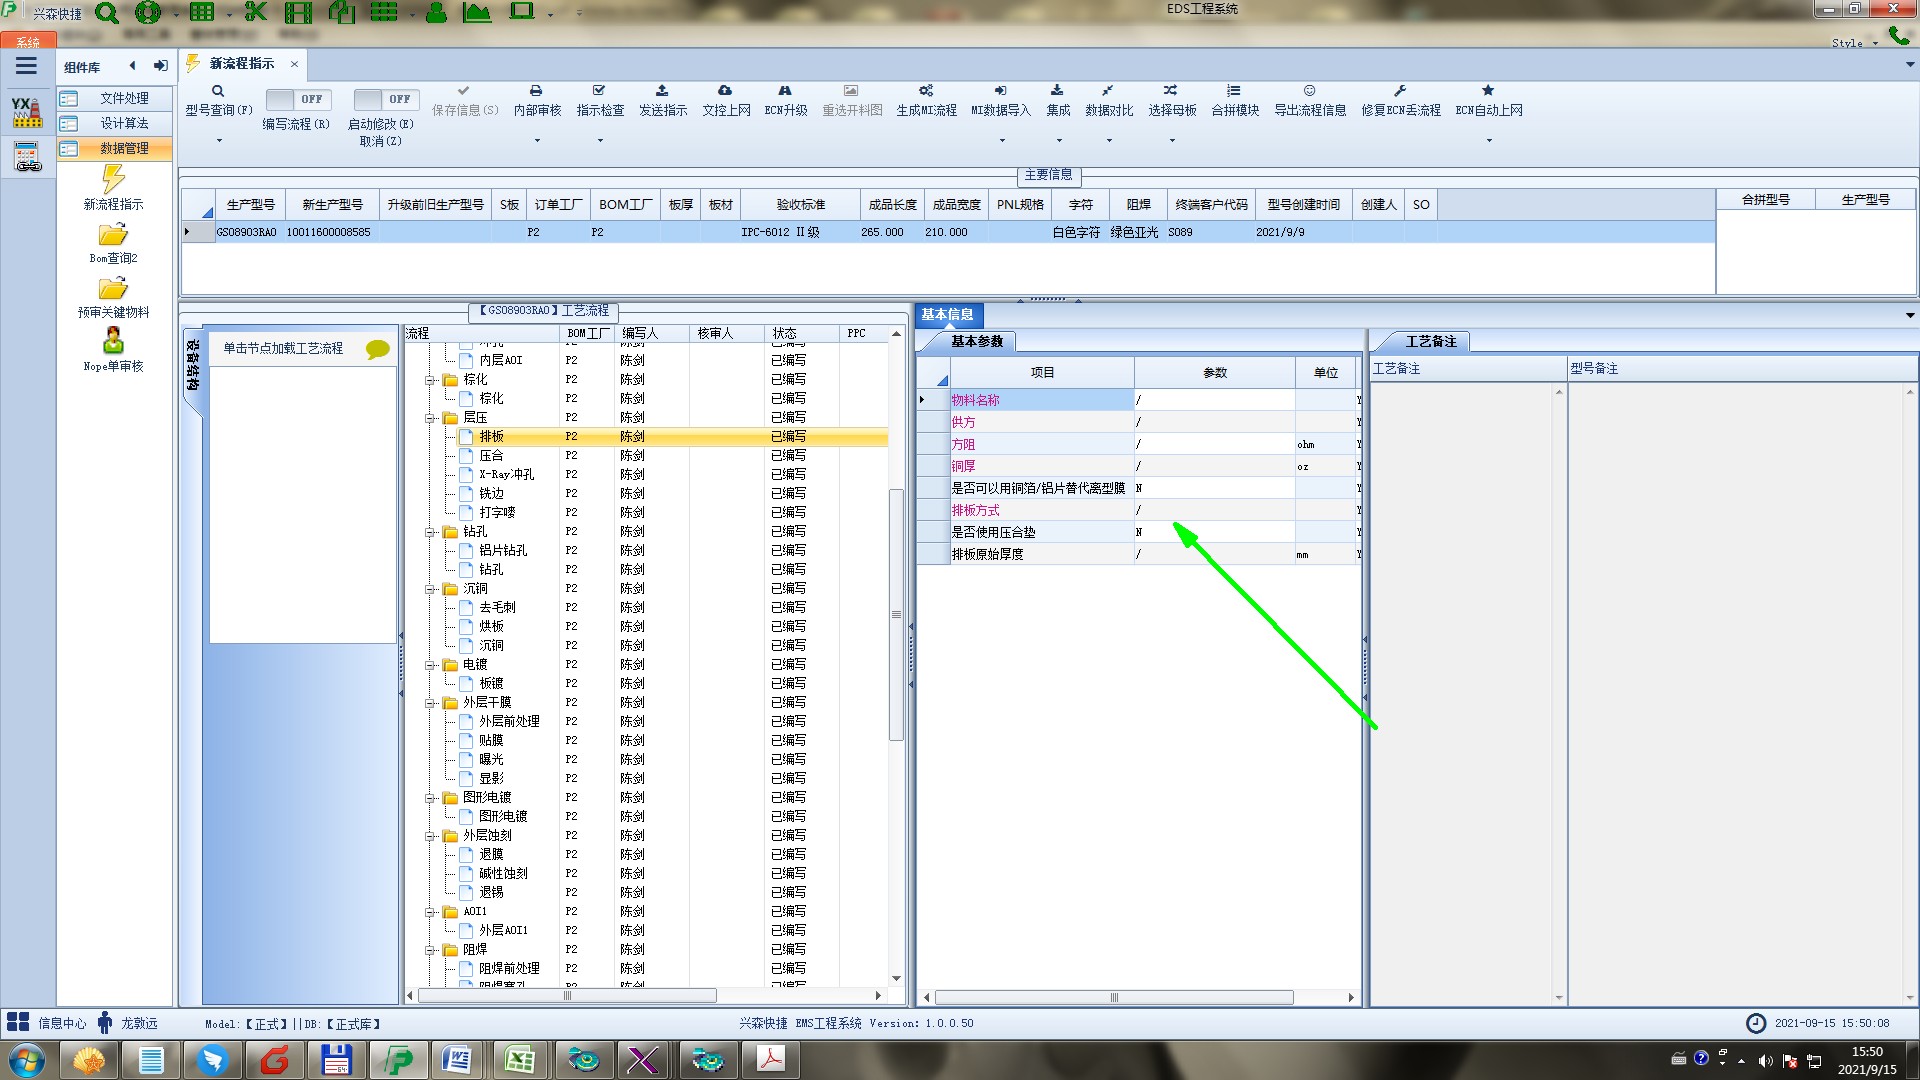This screenshot has width=1920, height=1080.
Task: Click the 导出流程信息 smiley icon
Action: [1309, 91]
